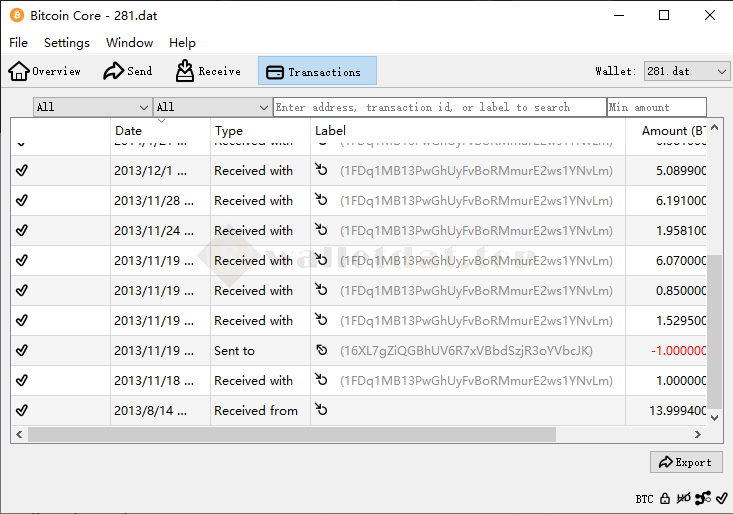Open the Receive page
Image resolution: width=733 pixels, height=514 pixels.
coord(208,71)
